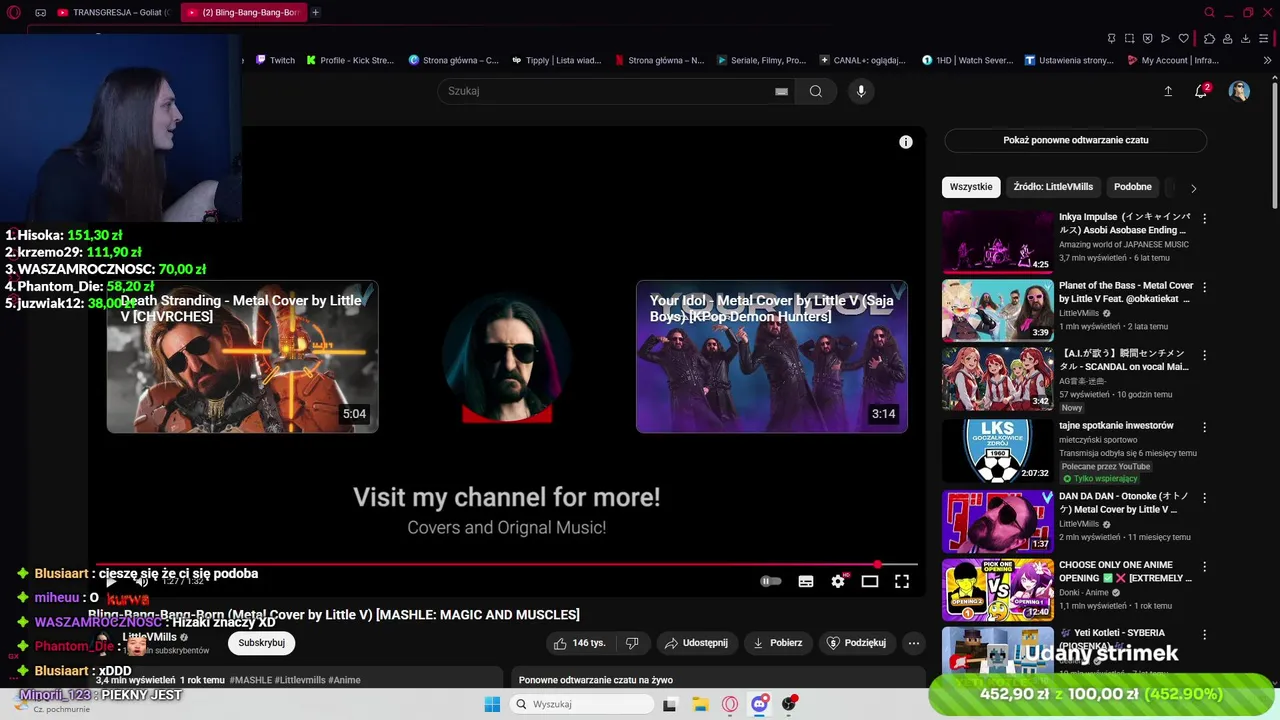Viewport: 1280px width, 720px height.
Task: Open Planet of the Bass sidebar thumbnail
Action: tap(998, 311)
